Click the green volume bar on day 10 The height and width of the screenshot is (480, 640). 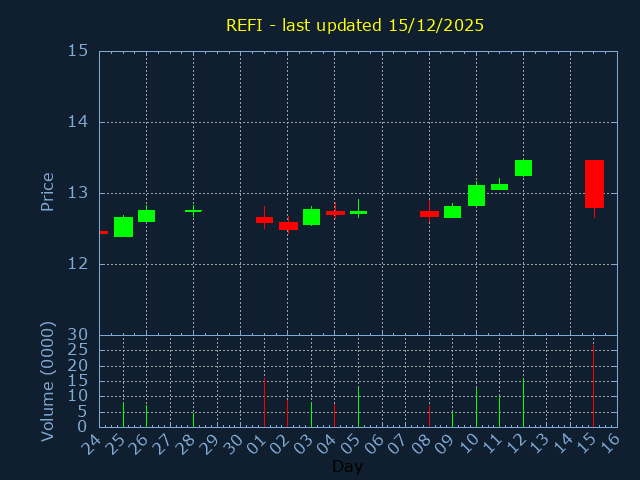(x=476, y=407)
